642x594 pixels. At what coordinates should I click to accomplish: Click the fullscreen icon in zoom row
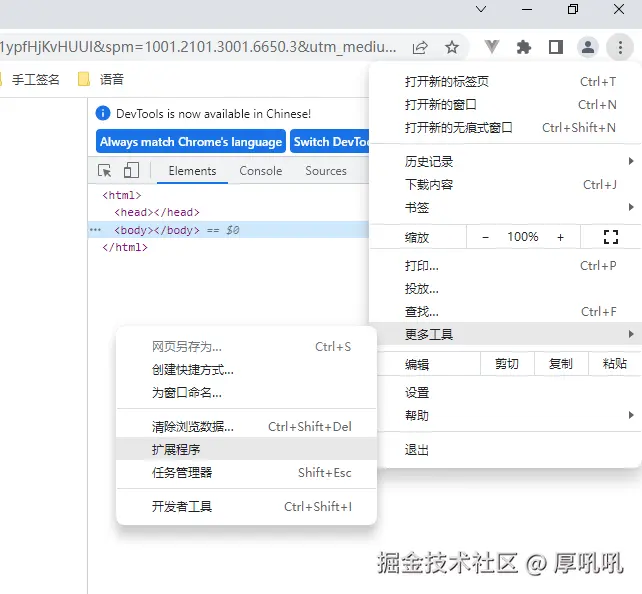tap(610, 237)
